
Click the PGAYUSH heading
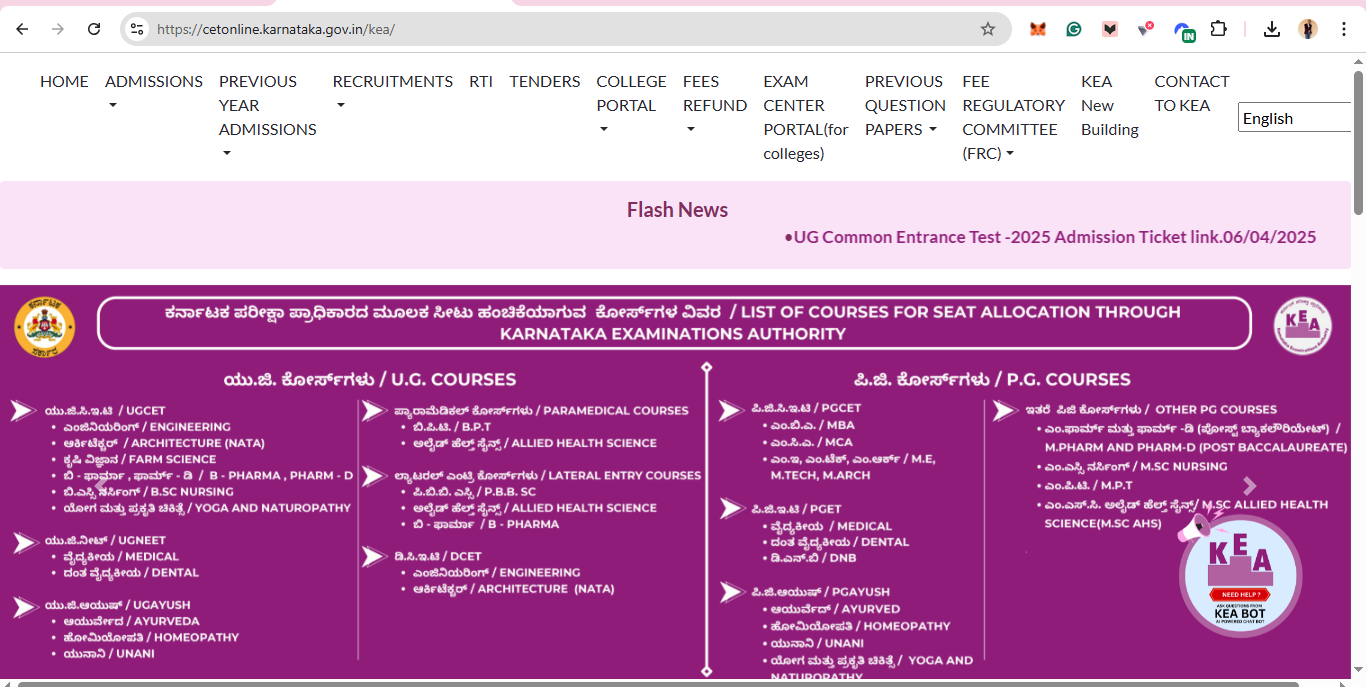click(x=820, y=592)
